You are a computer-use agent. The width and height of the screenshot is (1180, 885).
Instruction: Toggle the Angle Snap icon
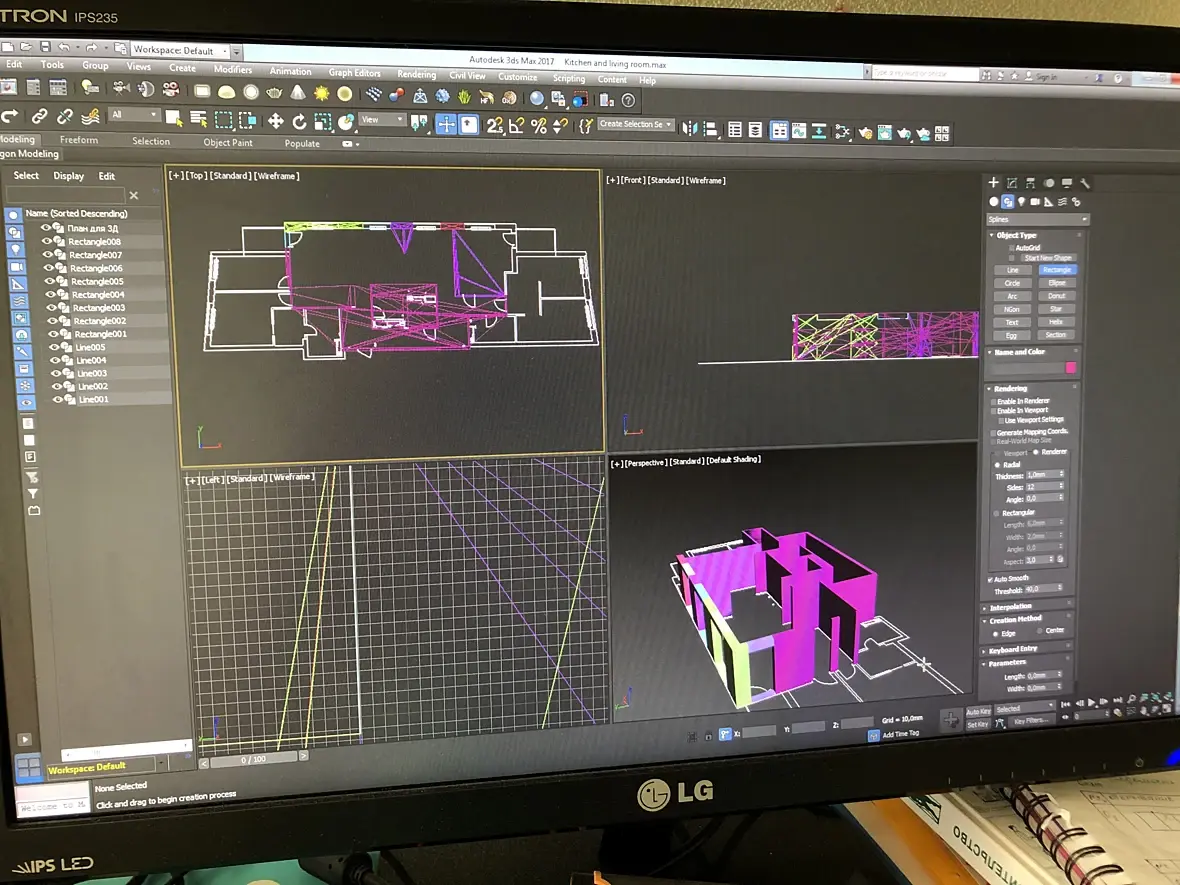coord(516,126)
